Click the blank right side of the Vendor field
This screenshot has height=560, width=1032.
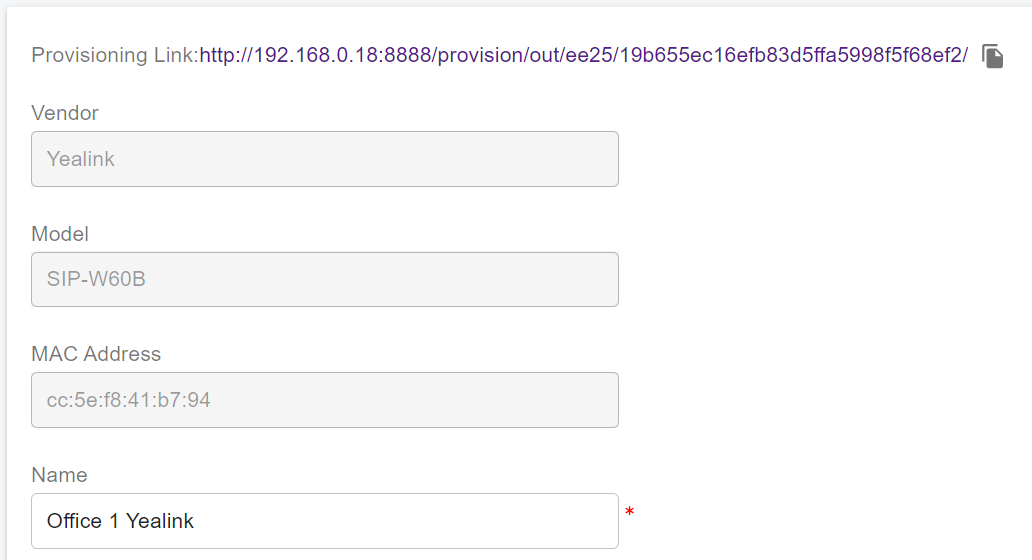(450, 159)
